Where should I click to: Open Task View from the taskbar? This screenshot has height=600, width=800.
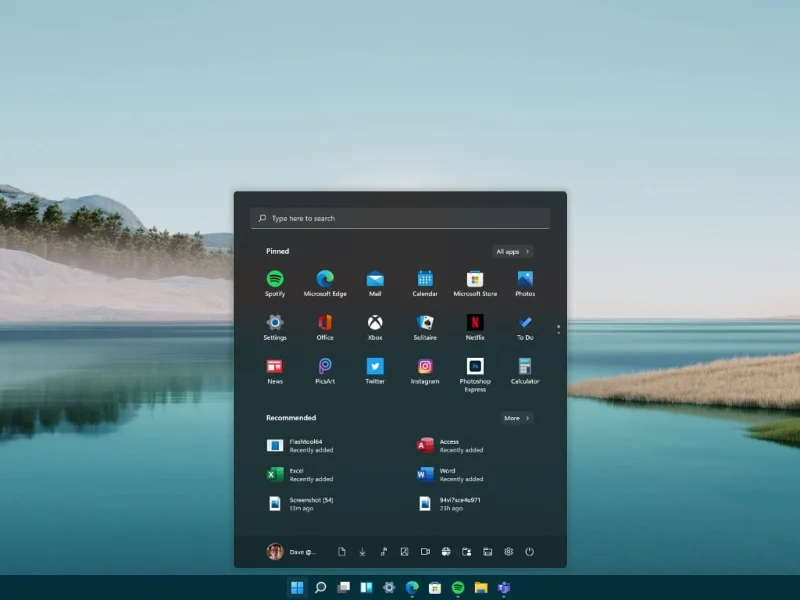[342, 588]
